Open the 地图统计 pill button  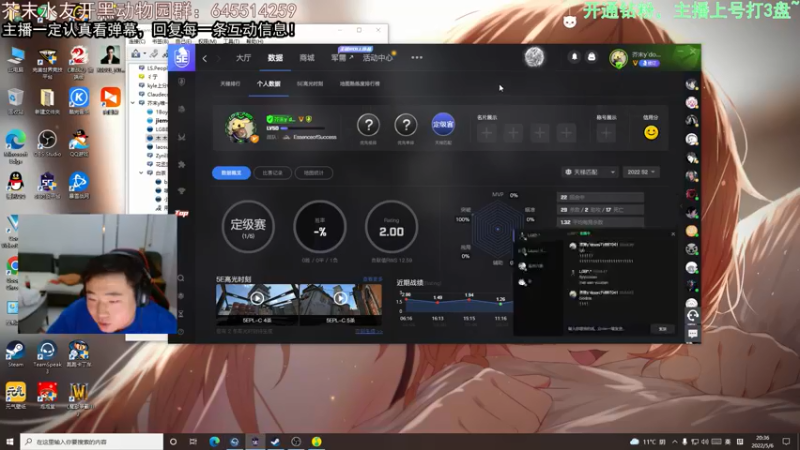click(x=314, y=173)
